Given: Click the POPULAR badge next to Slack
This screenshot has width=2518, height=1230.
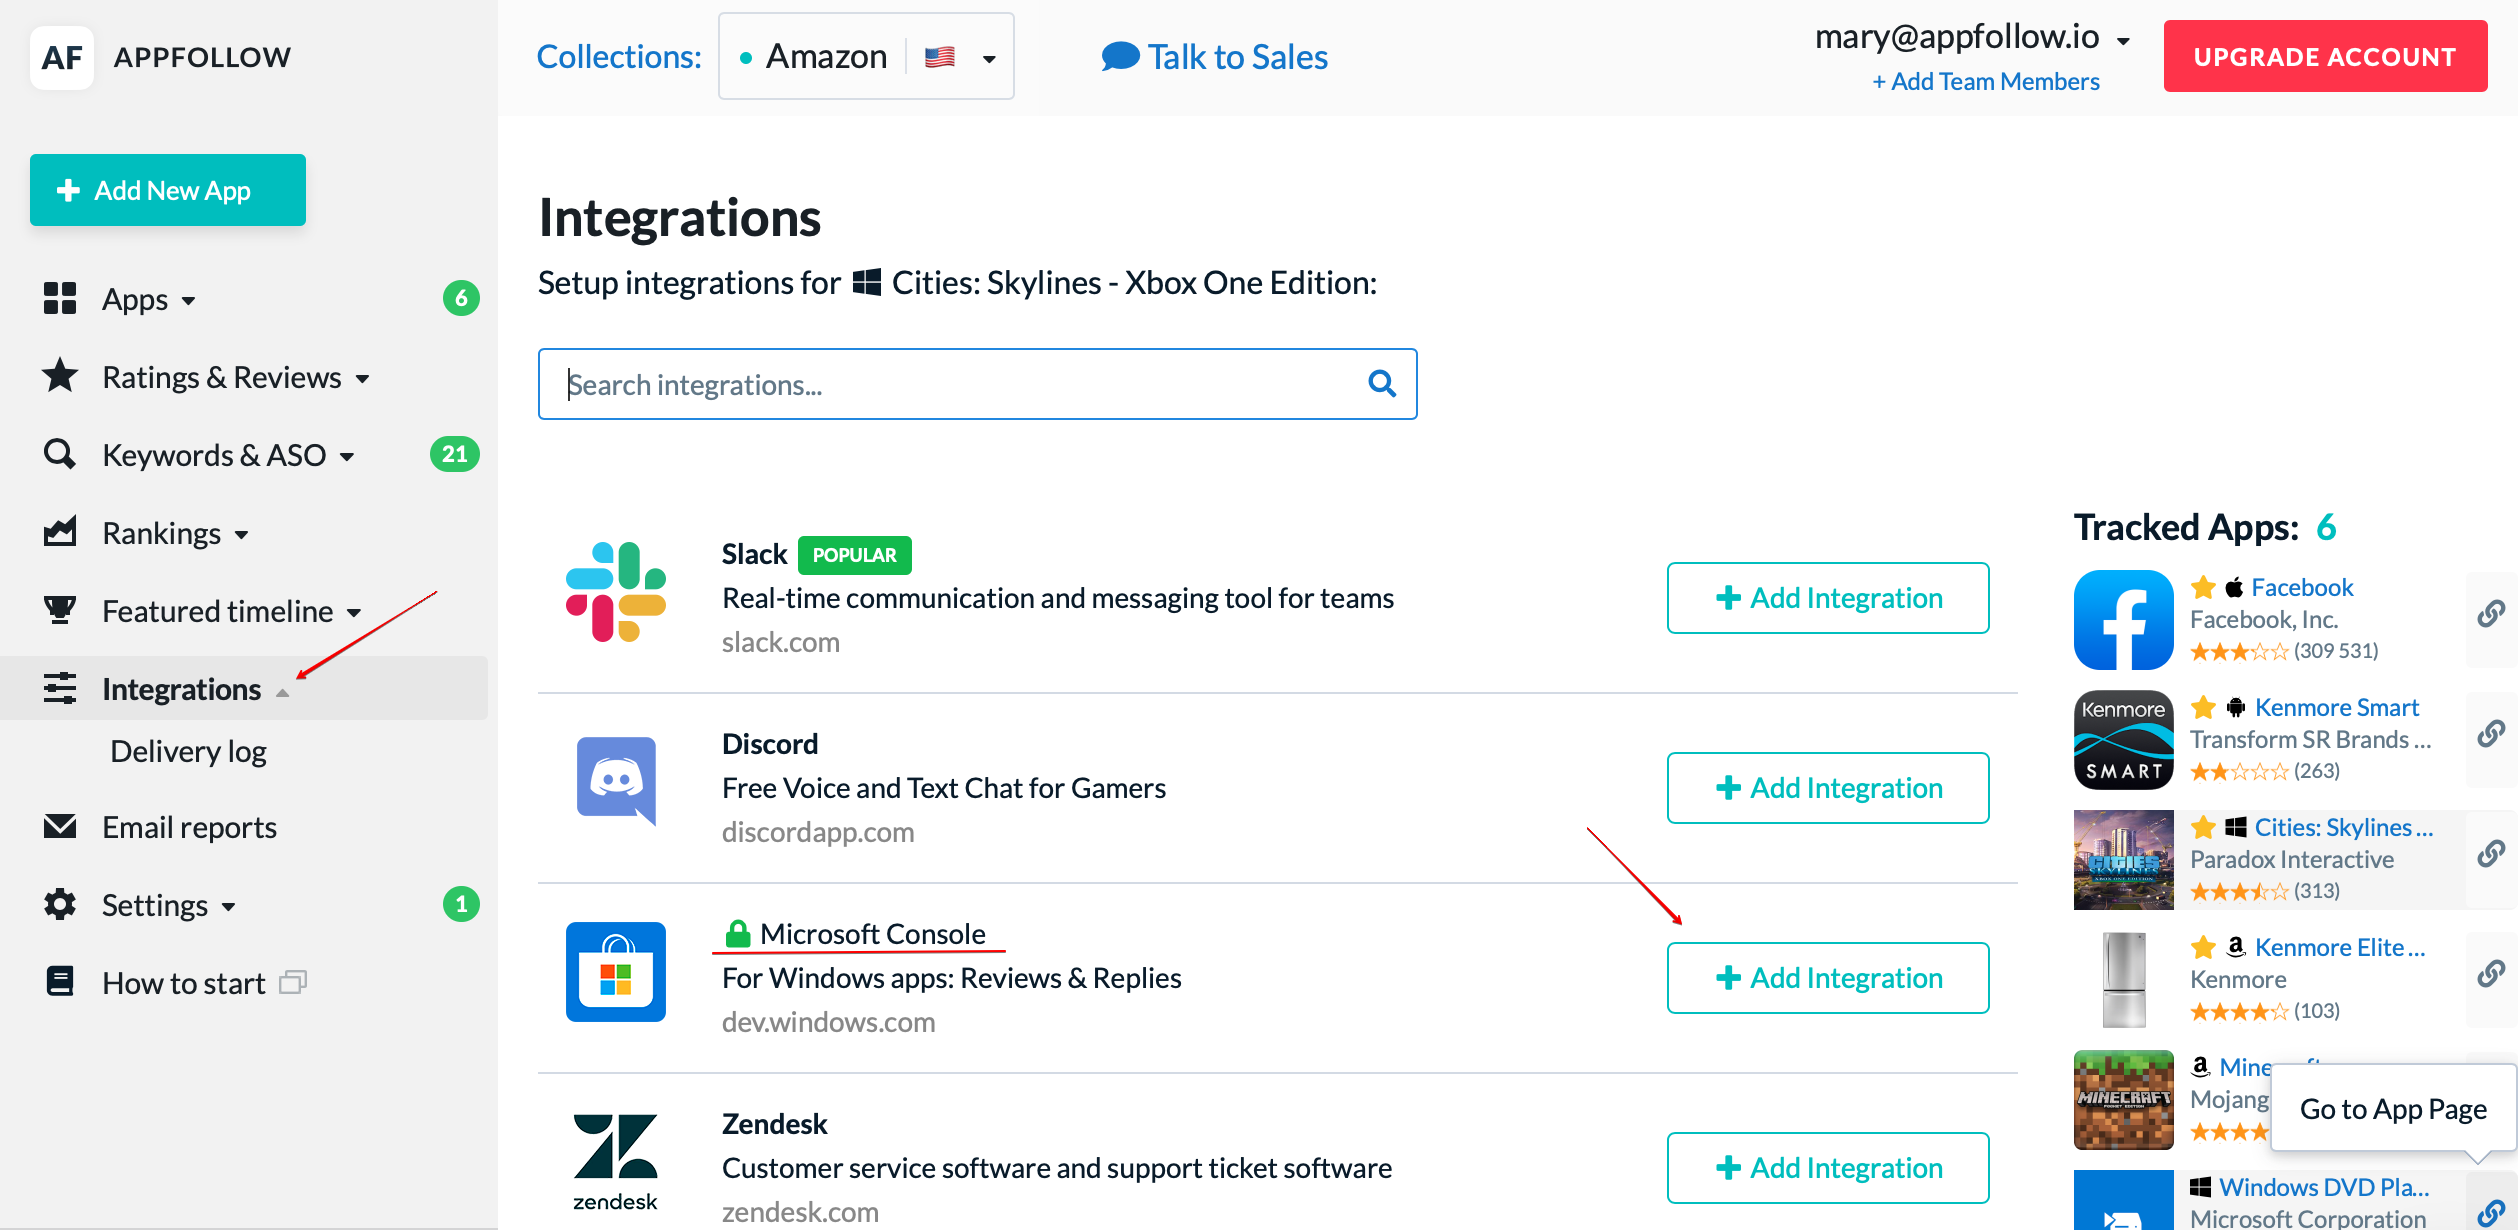Looking at the screenshot, I should [854, 555].
